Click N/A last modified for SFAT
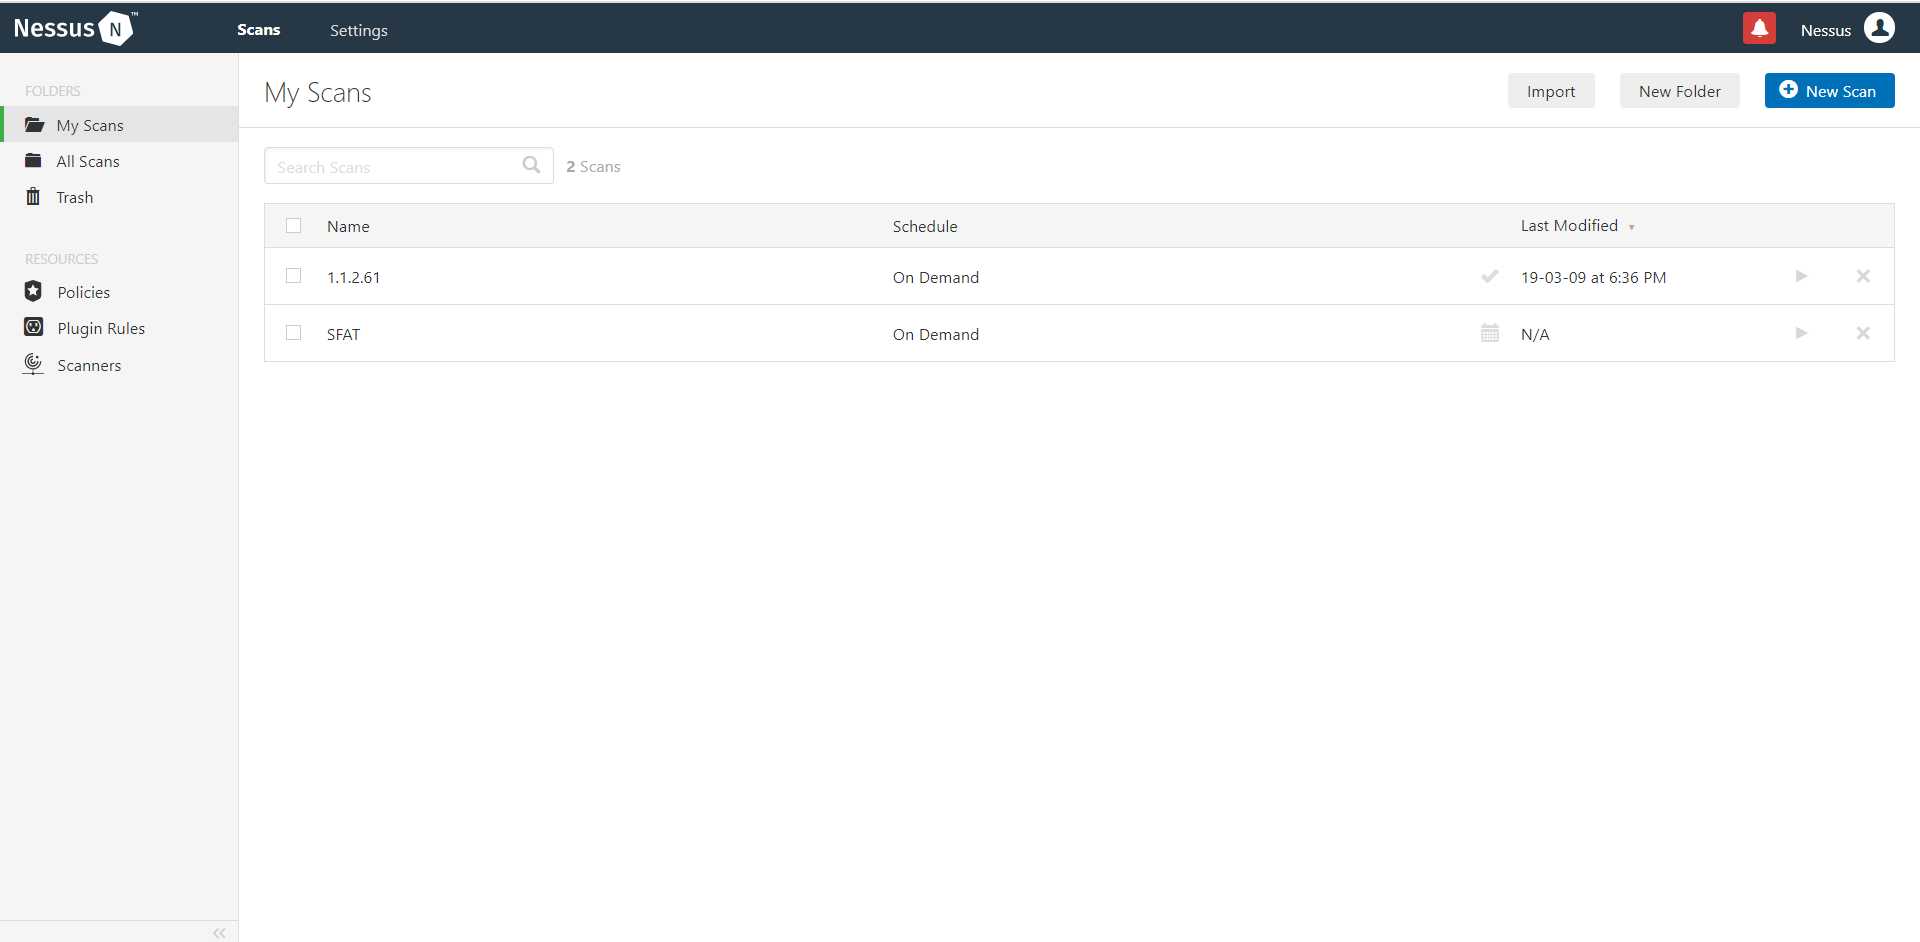This screenshot has height=942, width=1920. pos(1535,335)
